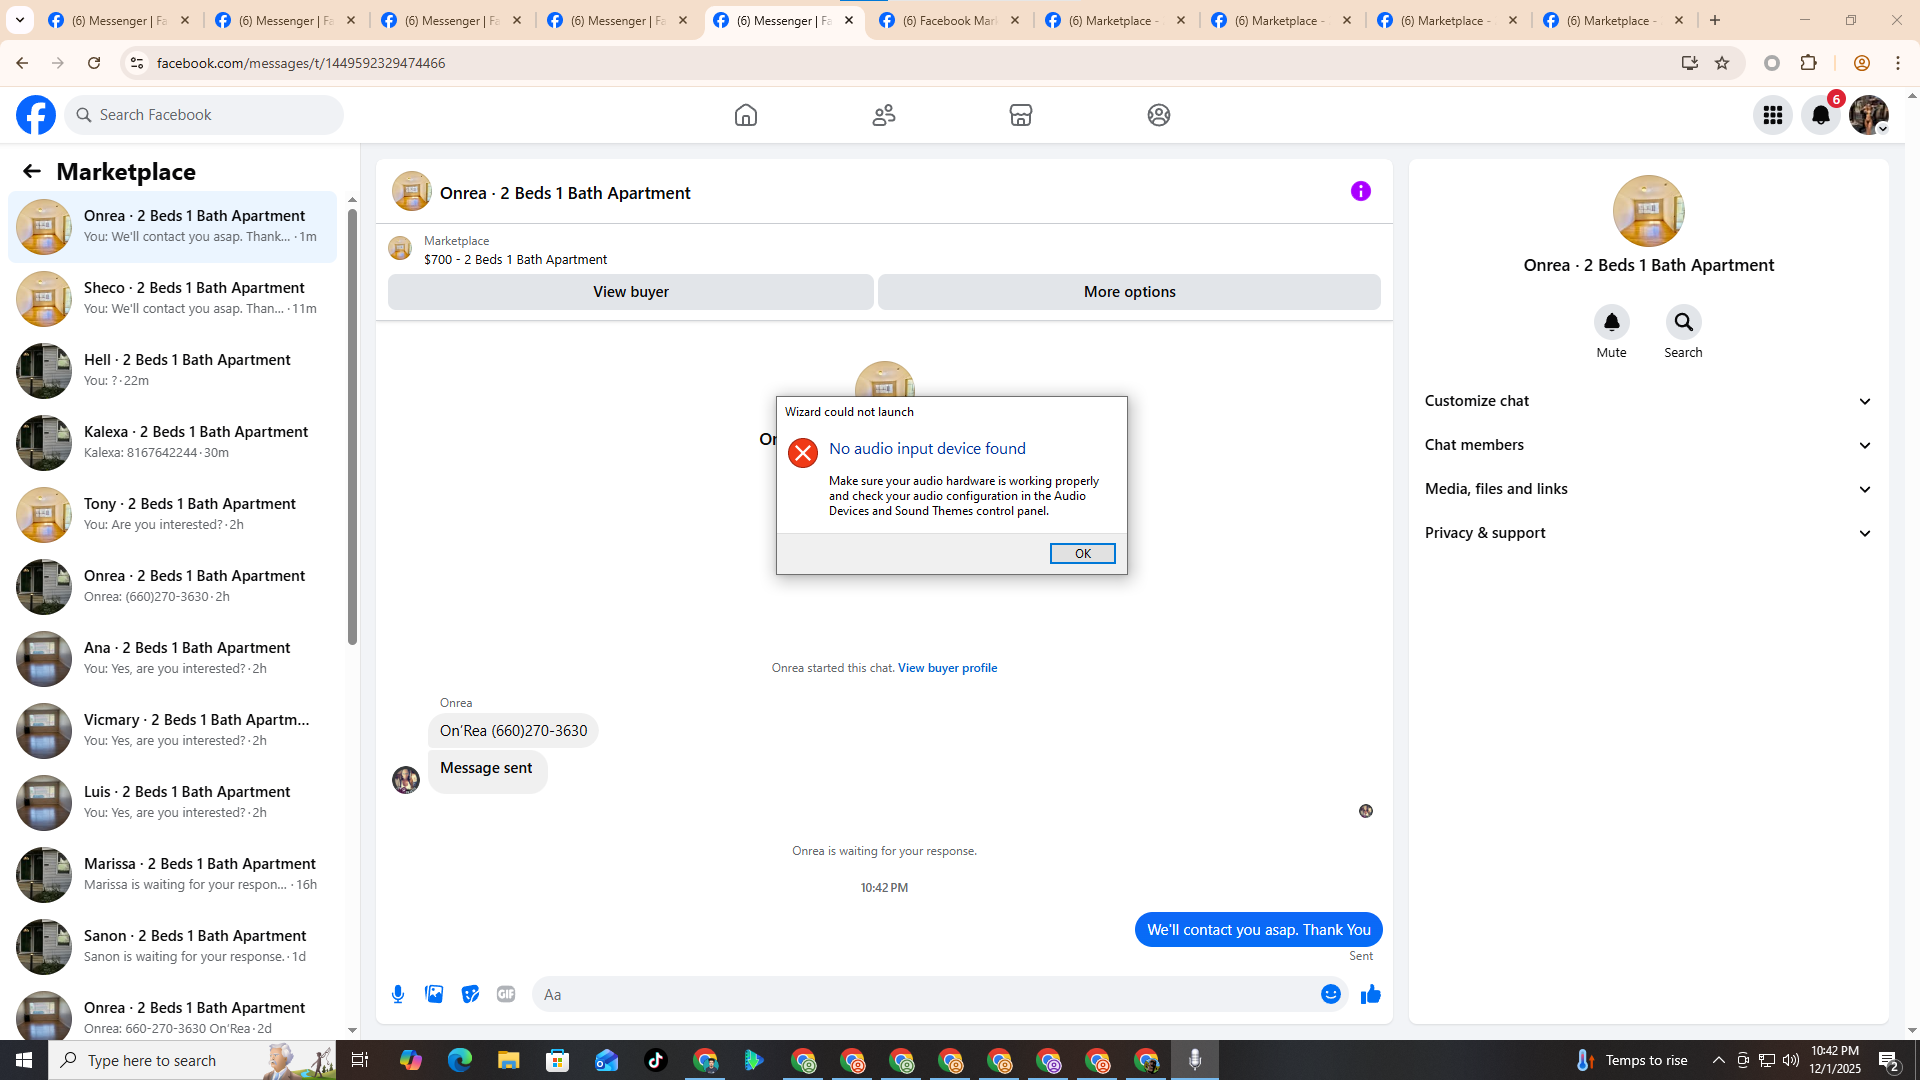The height and width of the screenshot is (1080, 1920).
Task: Open Microsoft Edge from the taskbar
Action: 460,1060
